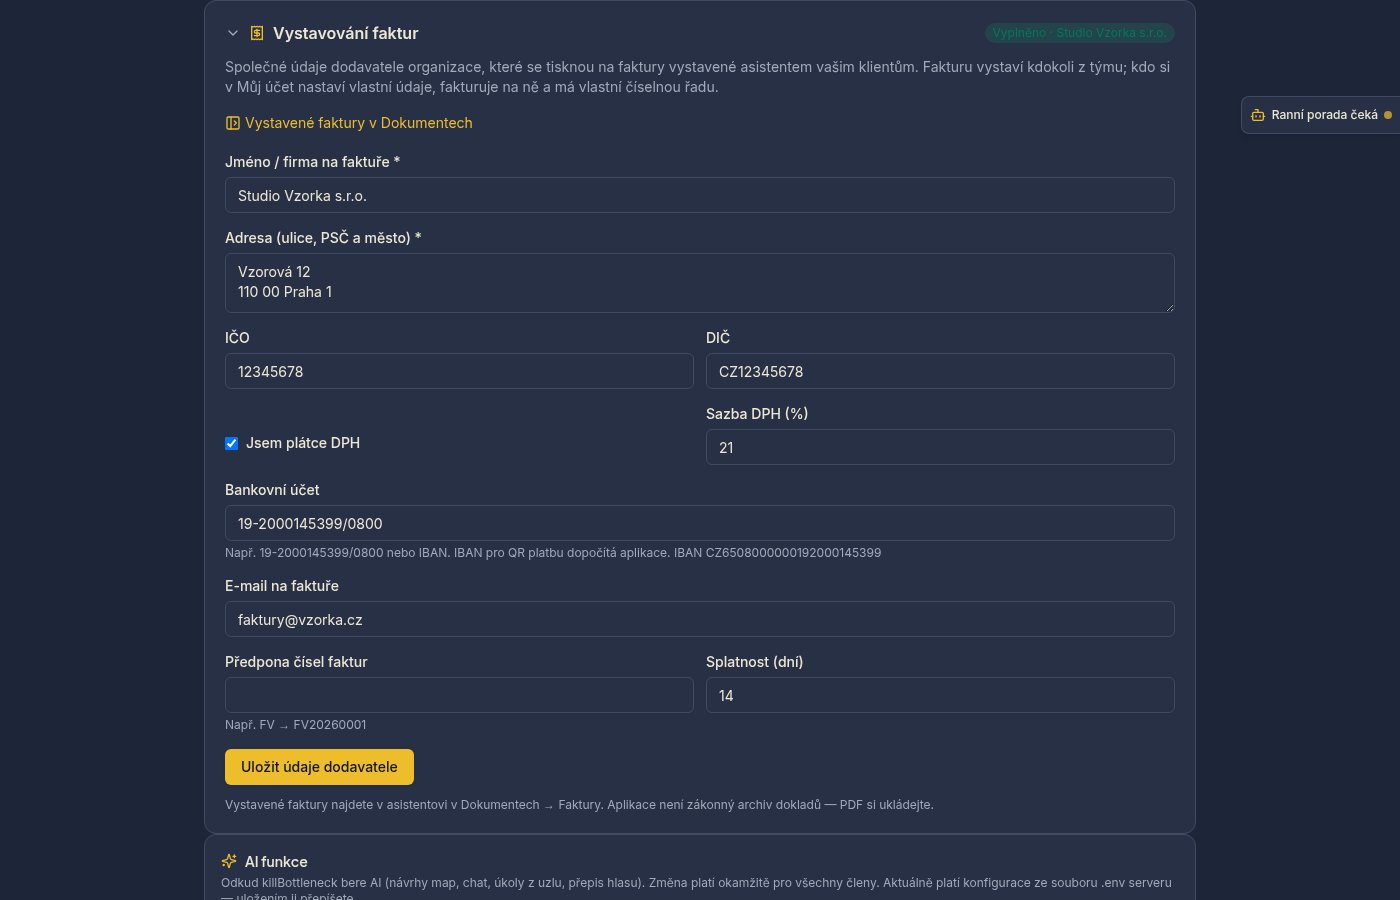Click the invoice icon beside Vystavování faktur

coord(257,33)
